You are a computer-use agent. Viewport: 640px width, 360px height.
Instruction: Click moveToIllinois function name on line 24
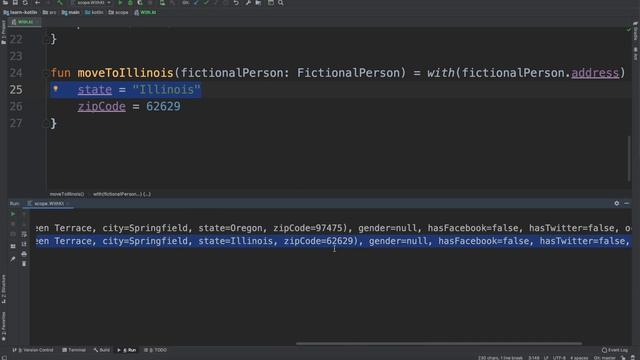(126, 73)
